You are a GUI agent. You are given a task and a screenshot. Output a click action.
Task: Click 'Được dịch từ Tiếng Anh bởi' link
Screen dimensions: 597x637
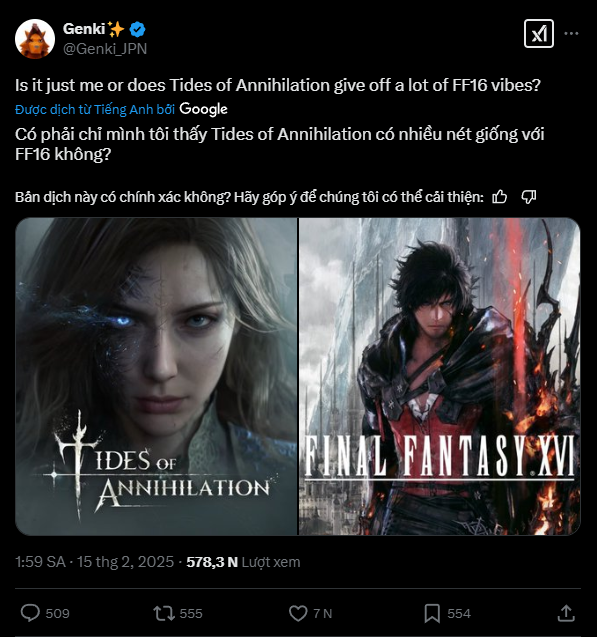(95, 109)
